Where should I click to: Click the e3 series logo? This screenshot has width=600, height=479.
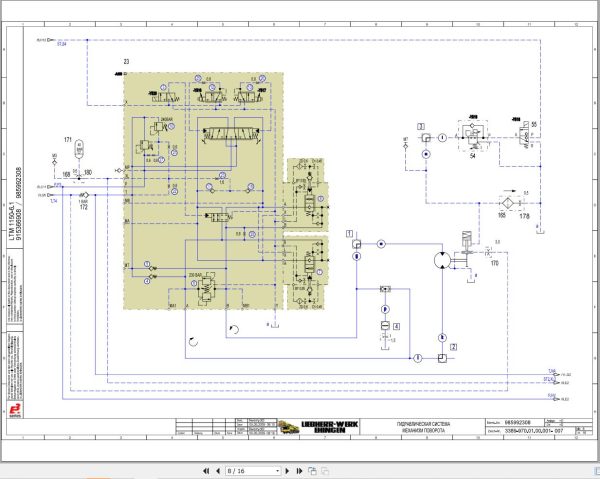coord(16,410)
